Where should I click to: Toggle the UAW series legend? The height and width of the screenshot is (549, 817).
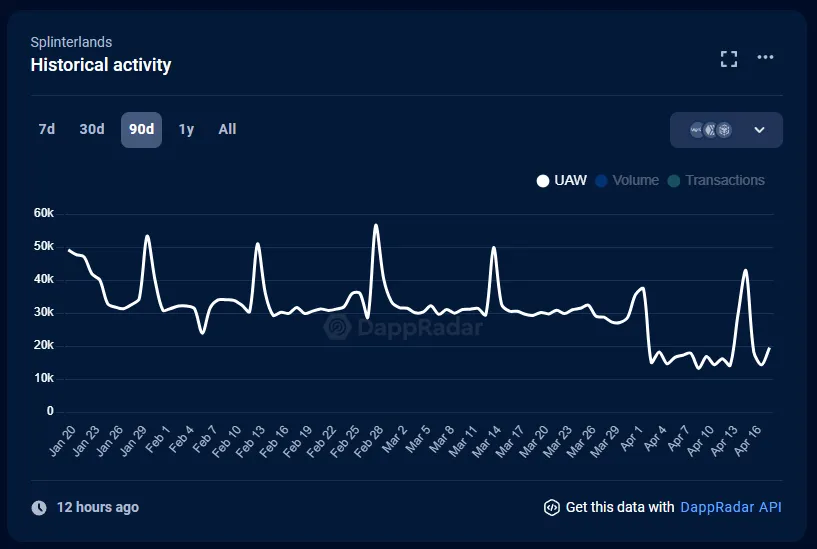click(x=562, y=180)
